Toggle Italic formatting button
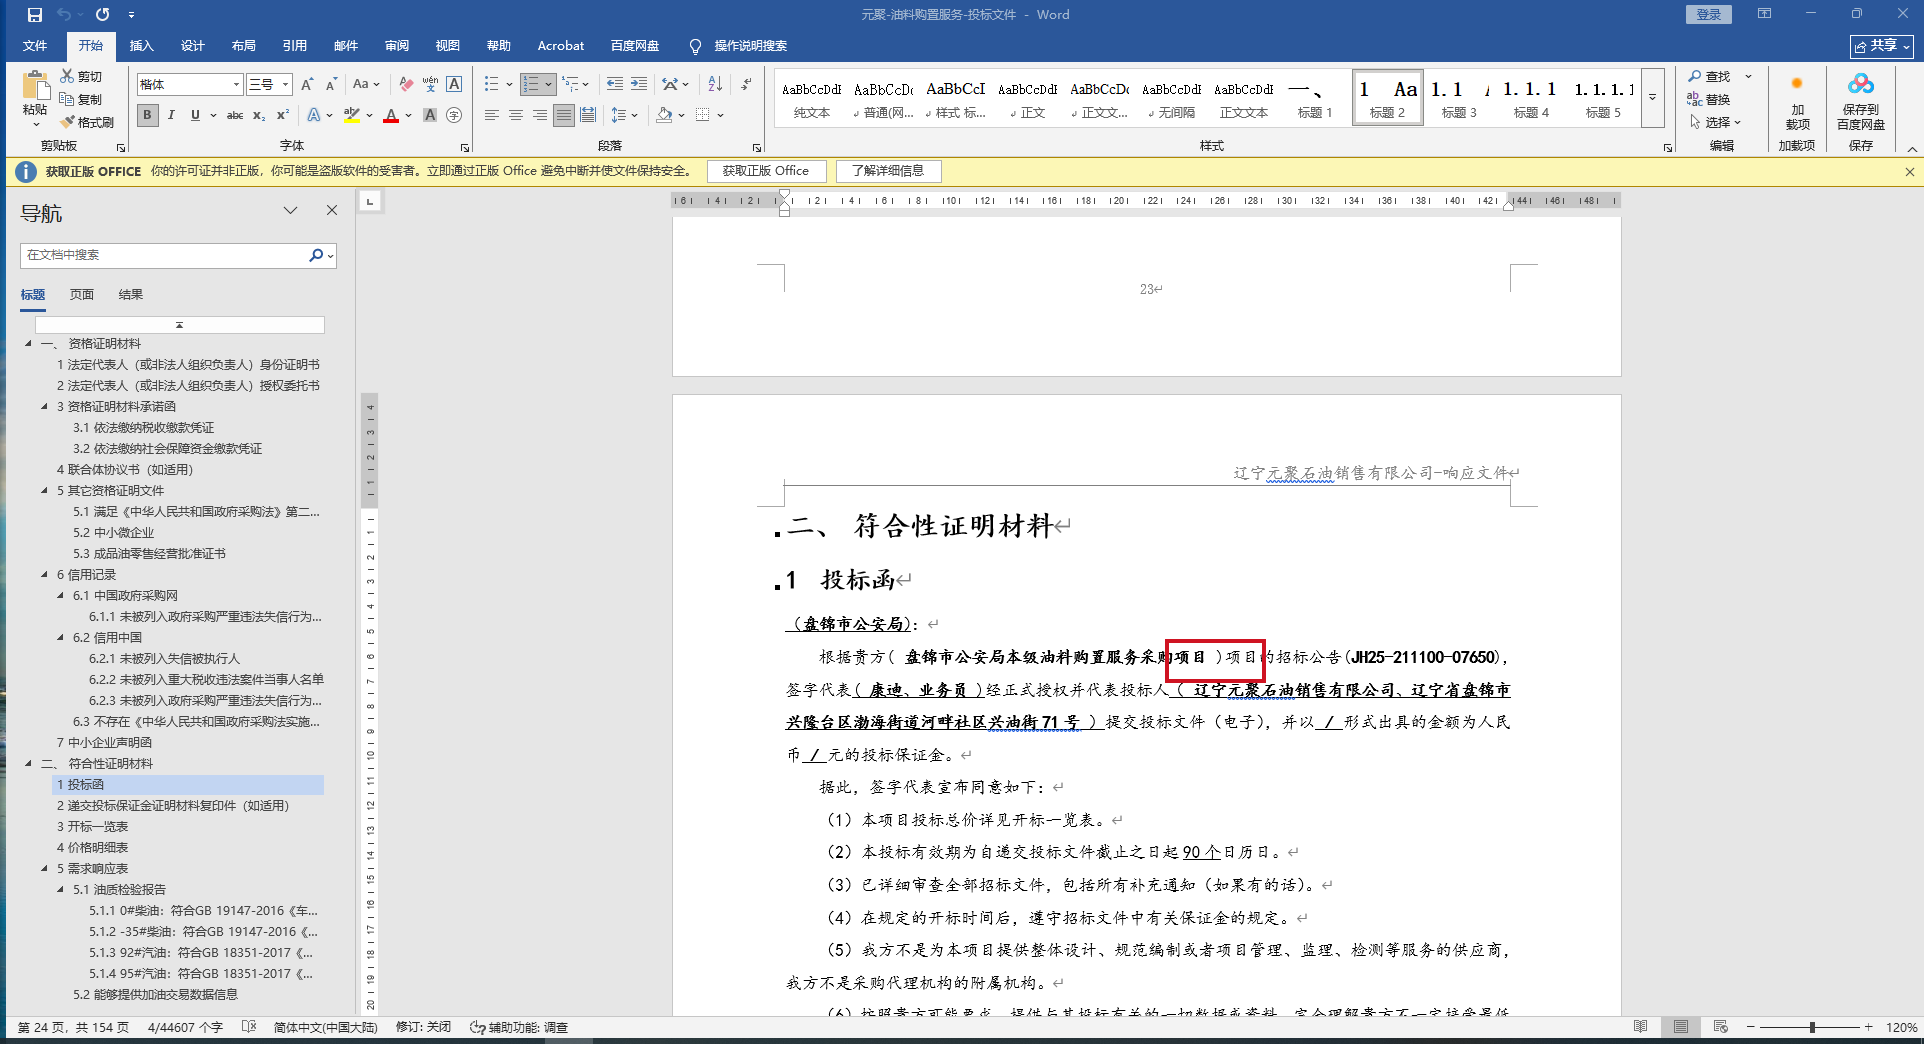The image size is (1924, 1044). tap(171, 116)
